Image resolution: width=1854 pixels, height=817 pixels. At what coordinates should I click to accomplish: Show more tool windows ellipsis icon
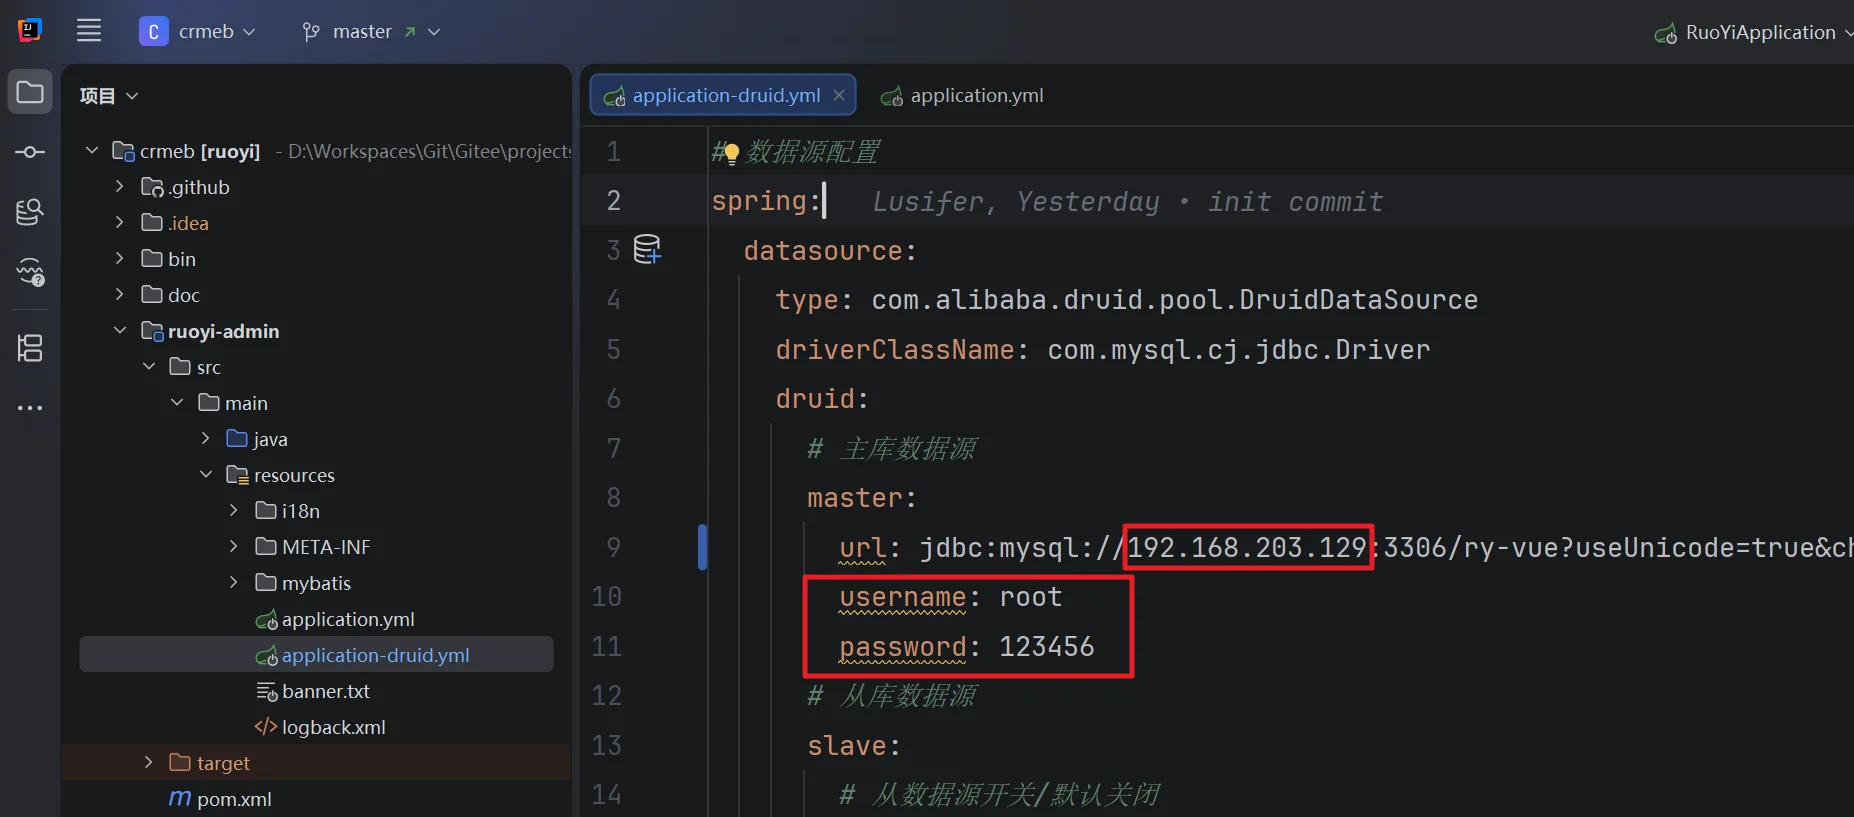[x=30, y=408]
